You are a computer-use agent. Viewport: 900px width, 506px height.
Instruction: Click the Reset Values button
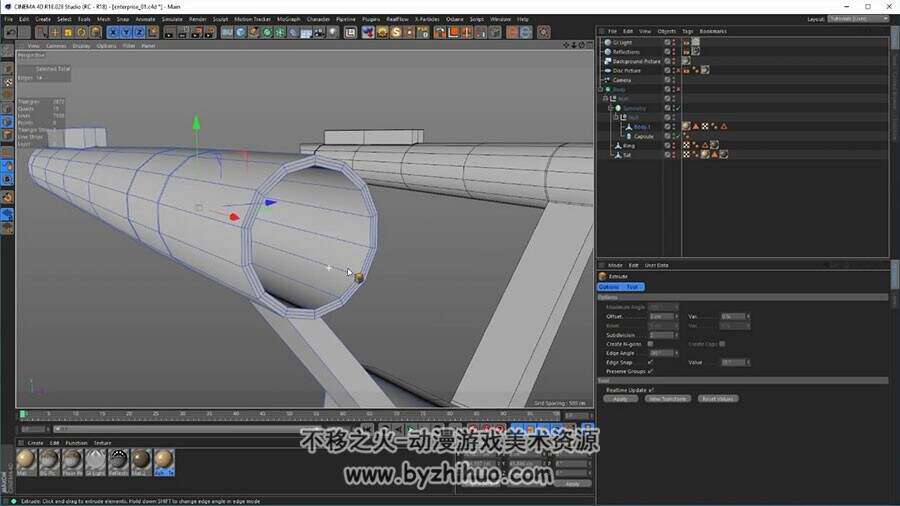click(717, 399)
